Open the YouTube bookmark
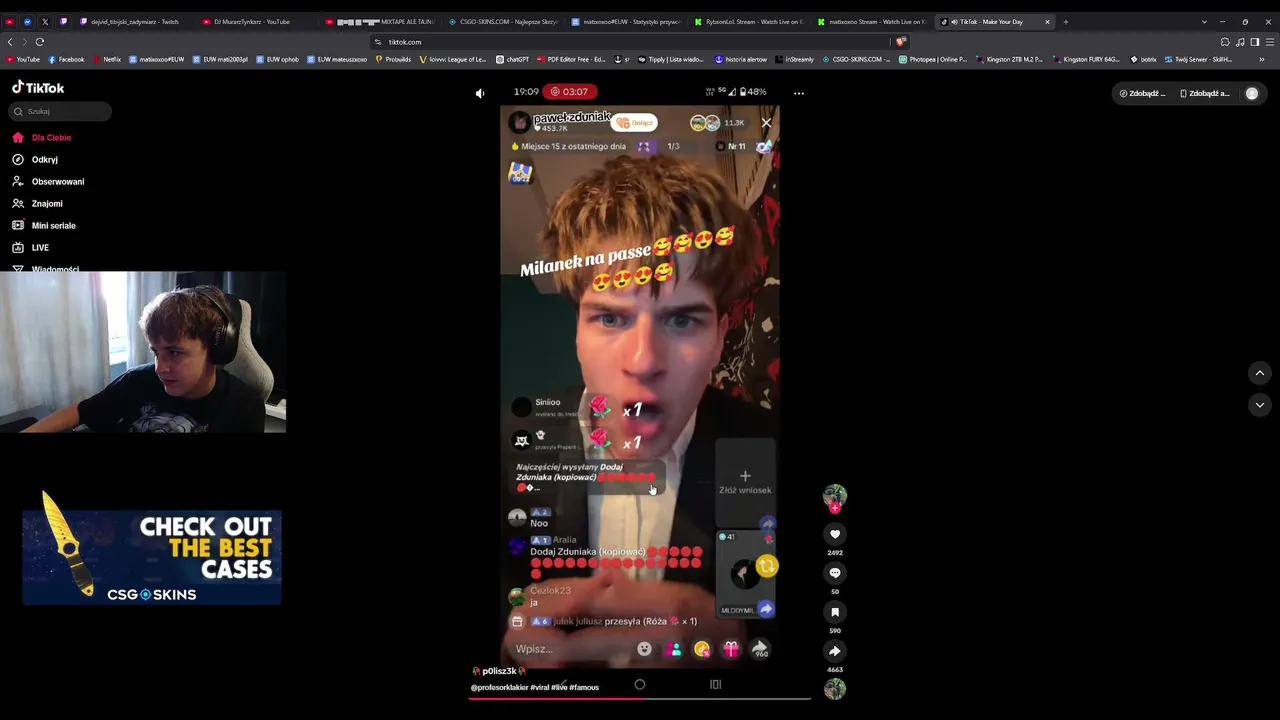 pos(23,60)
